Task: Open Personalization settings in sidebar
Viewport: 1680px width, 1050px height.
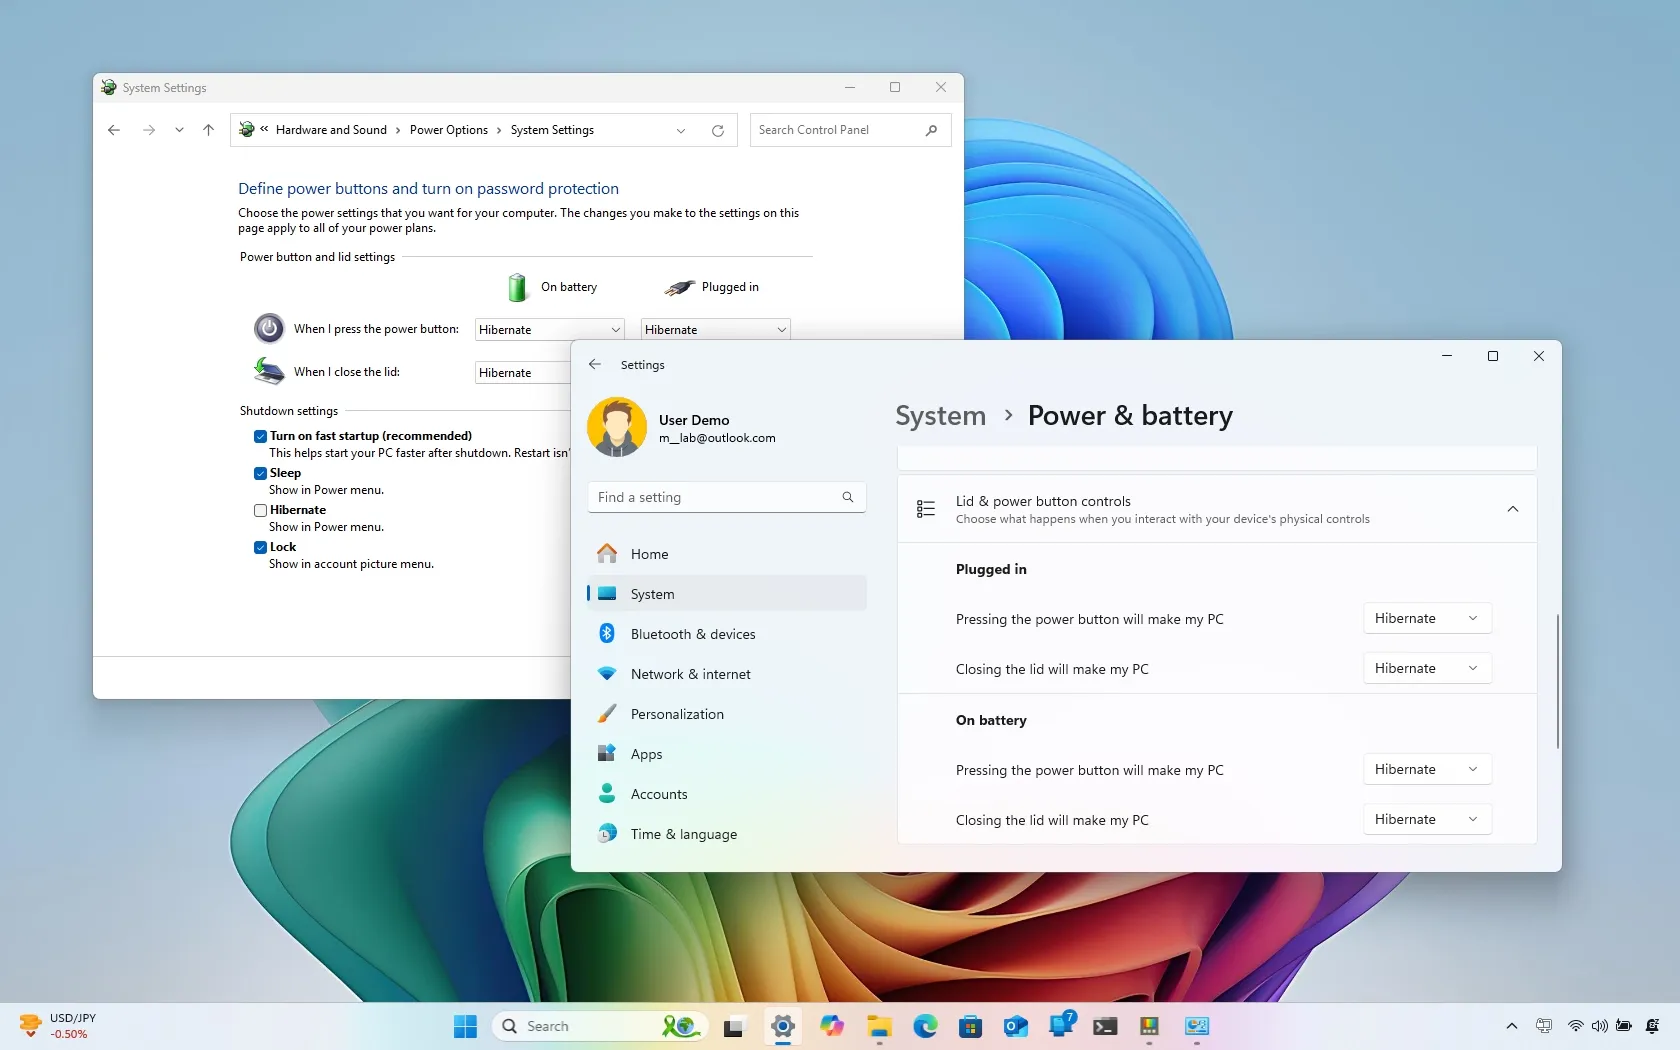Action: tap(677, 714)
